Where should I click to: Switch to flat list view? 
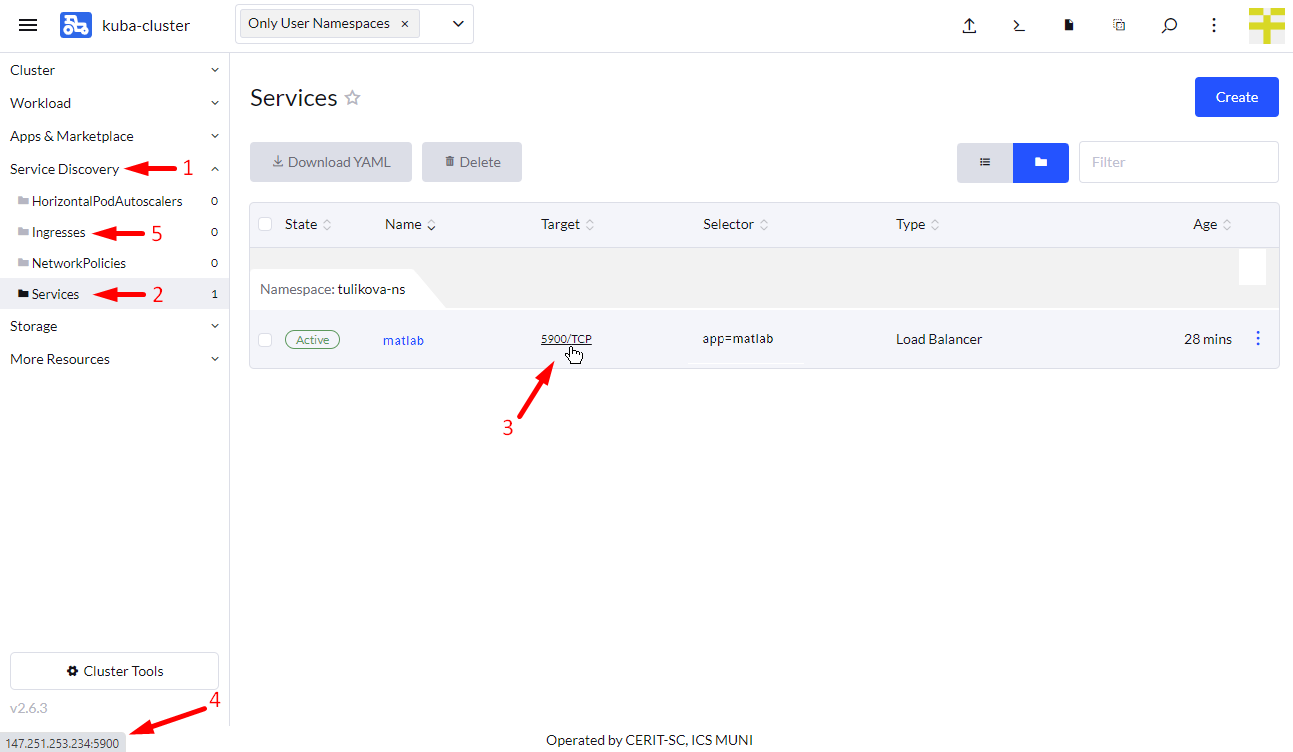[x=984, y=162]
